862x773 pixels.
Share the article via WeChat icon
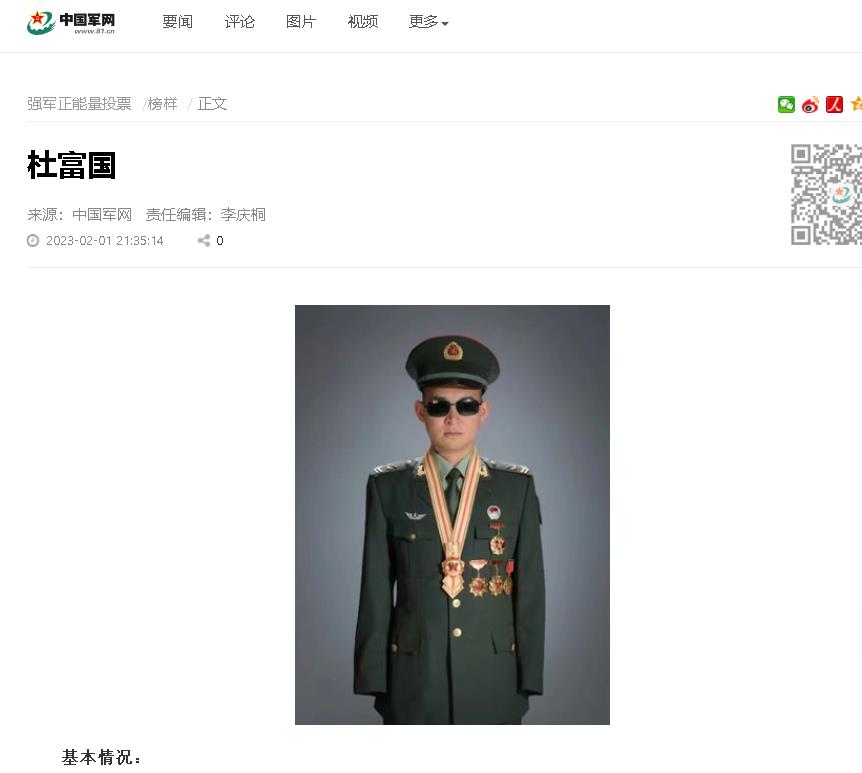click(786, 104)
